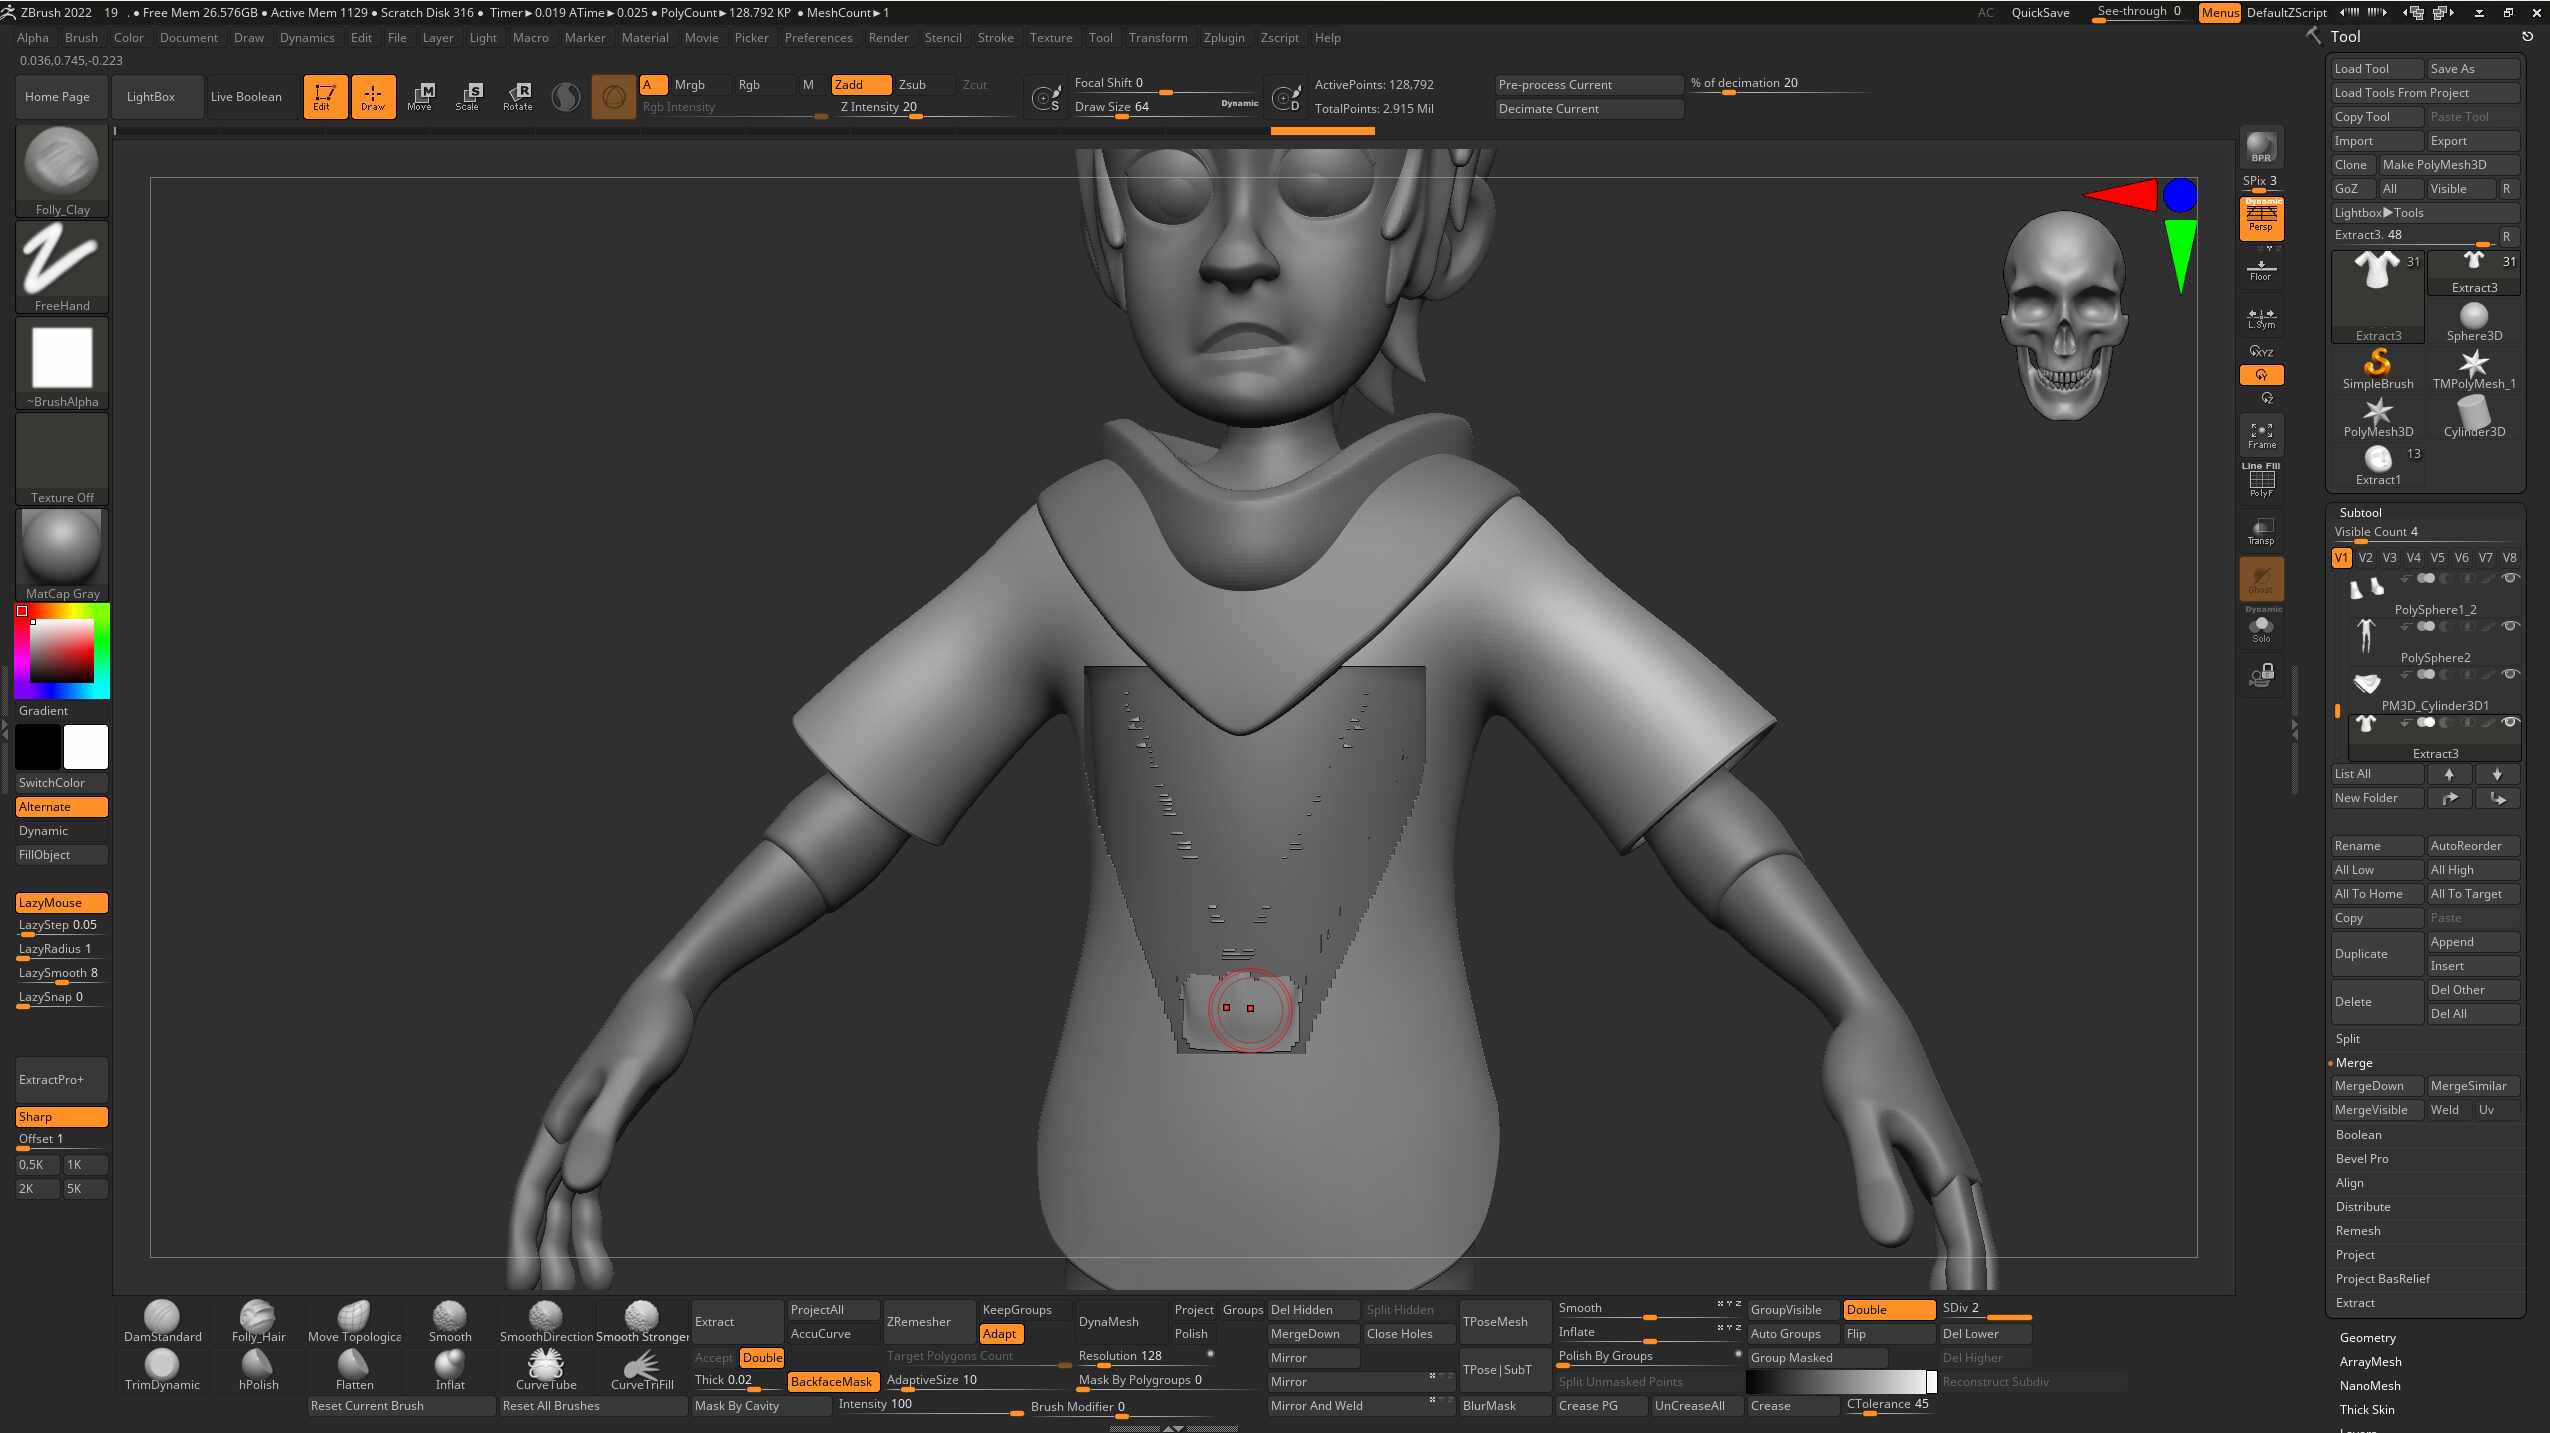2550x1433 pixels.
Task: Hide the PolySphere2 subtool eye
Action: (2510, 626)
